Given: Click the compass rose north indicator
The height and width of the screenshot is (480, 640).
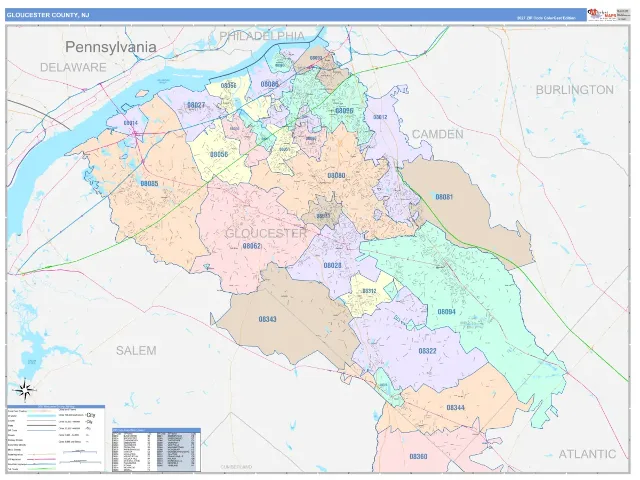Looking at the screenshot, I should [25, 390].
